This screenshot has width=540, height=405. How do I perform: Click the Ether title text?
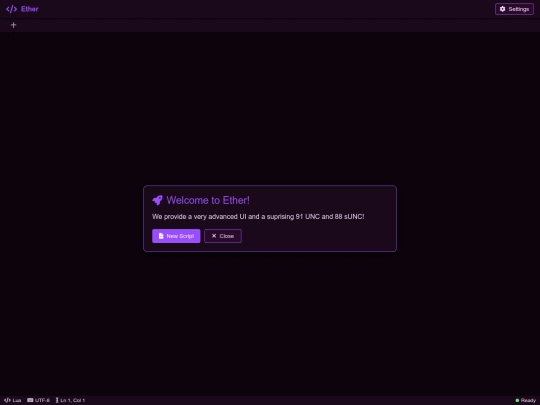30,9
